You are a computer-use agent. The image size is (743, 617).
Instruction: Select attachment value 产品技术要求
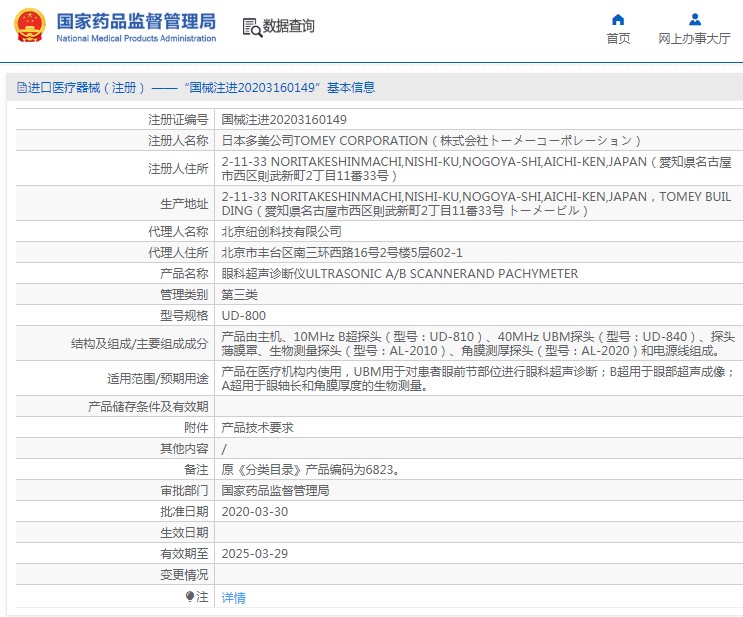257,428
